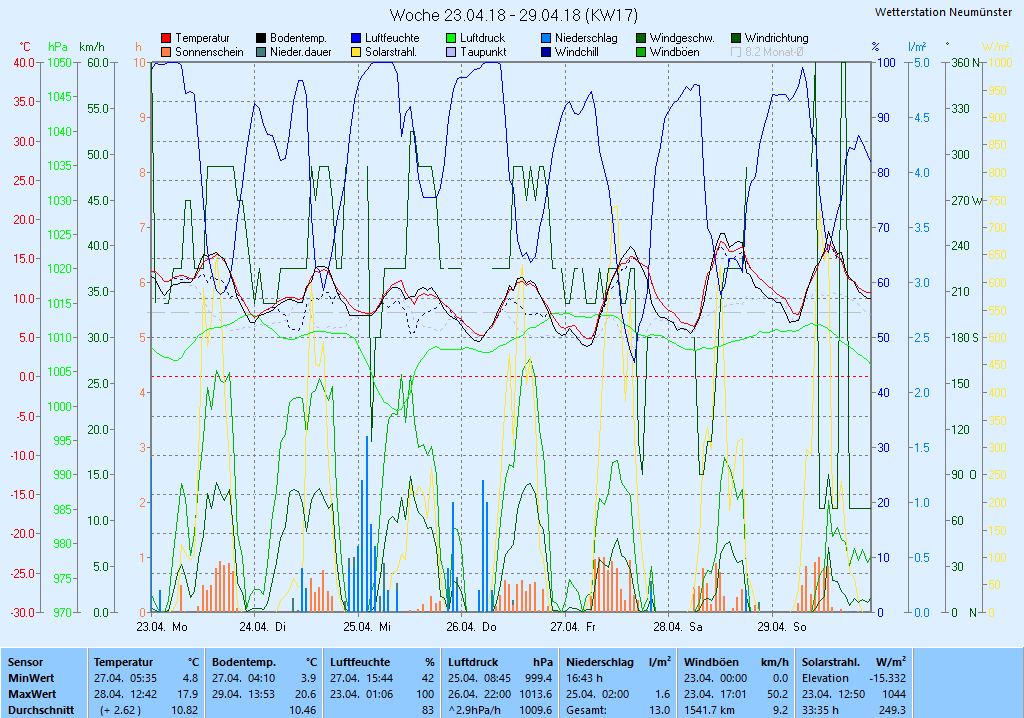1024x718 pixels.
Task: Click the Durchschnitt row label
Action: [41, 710]
